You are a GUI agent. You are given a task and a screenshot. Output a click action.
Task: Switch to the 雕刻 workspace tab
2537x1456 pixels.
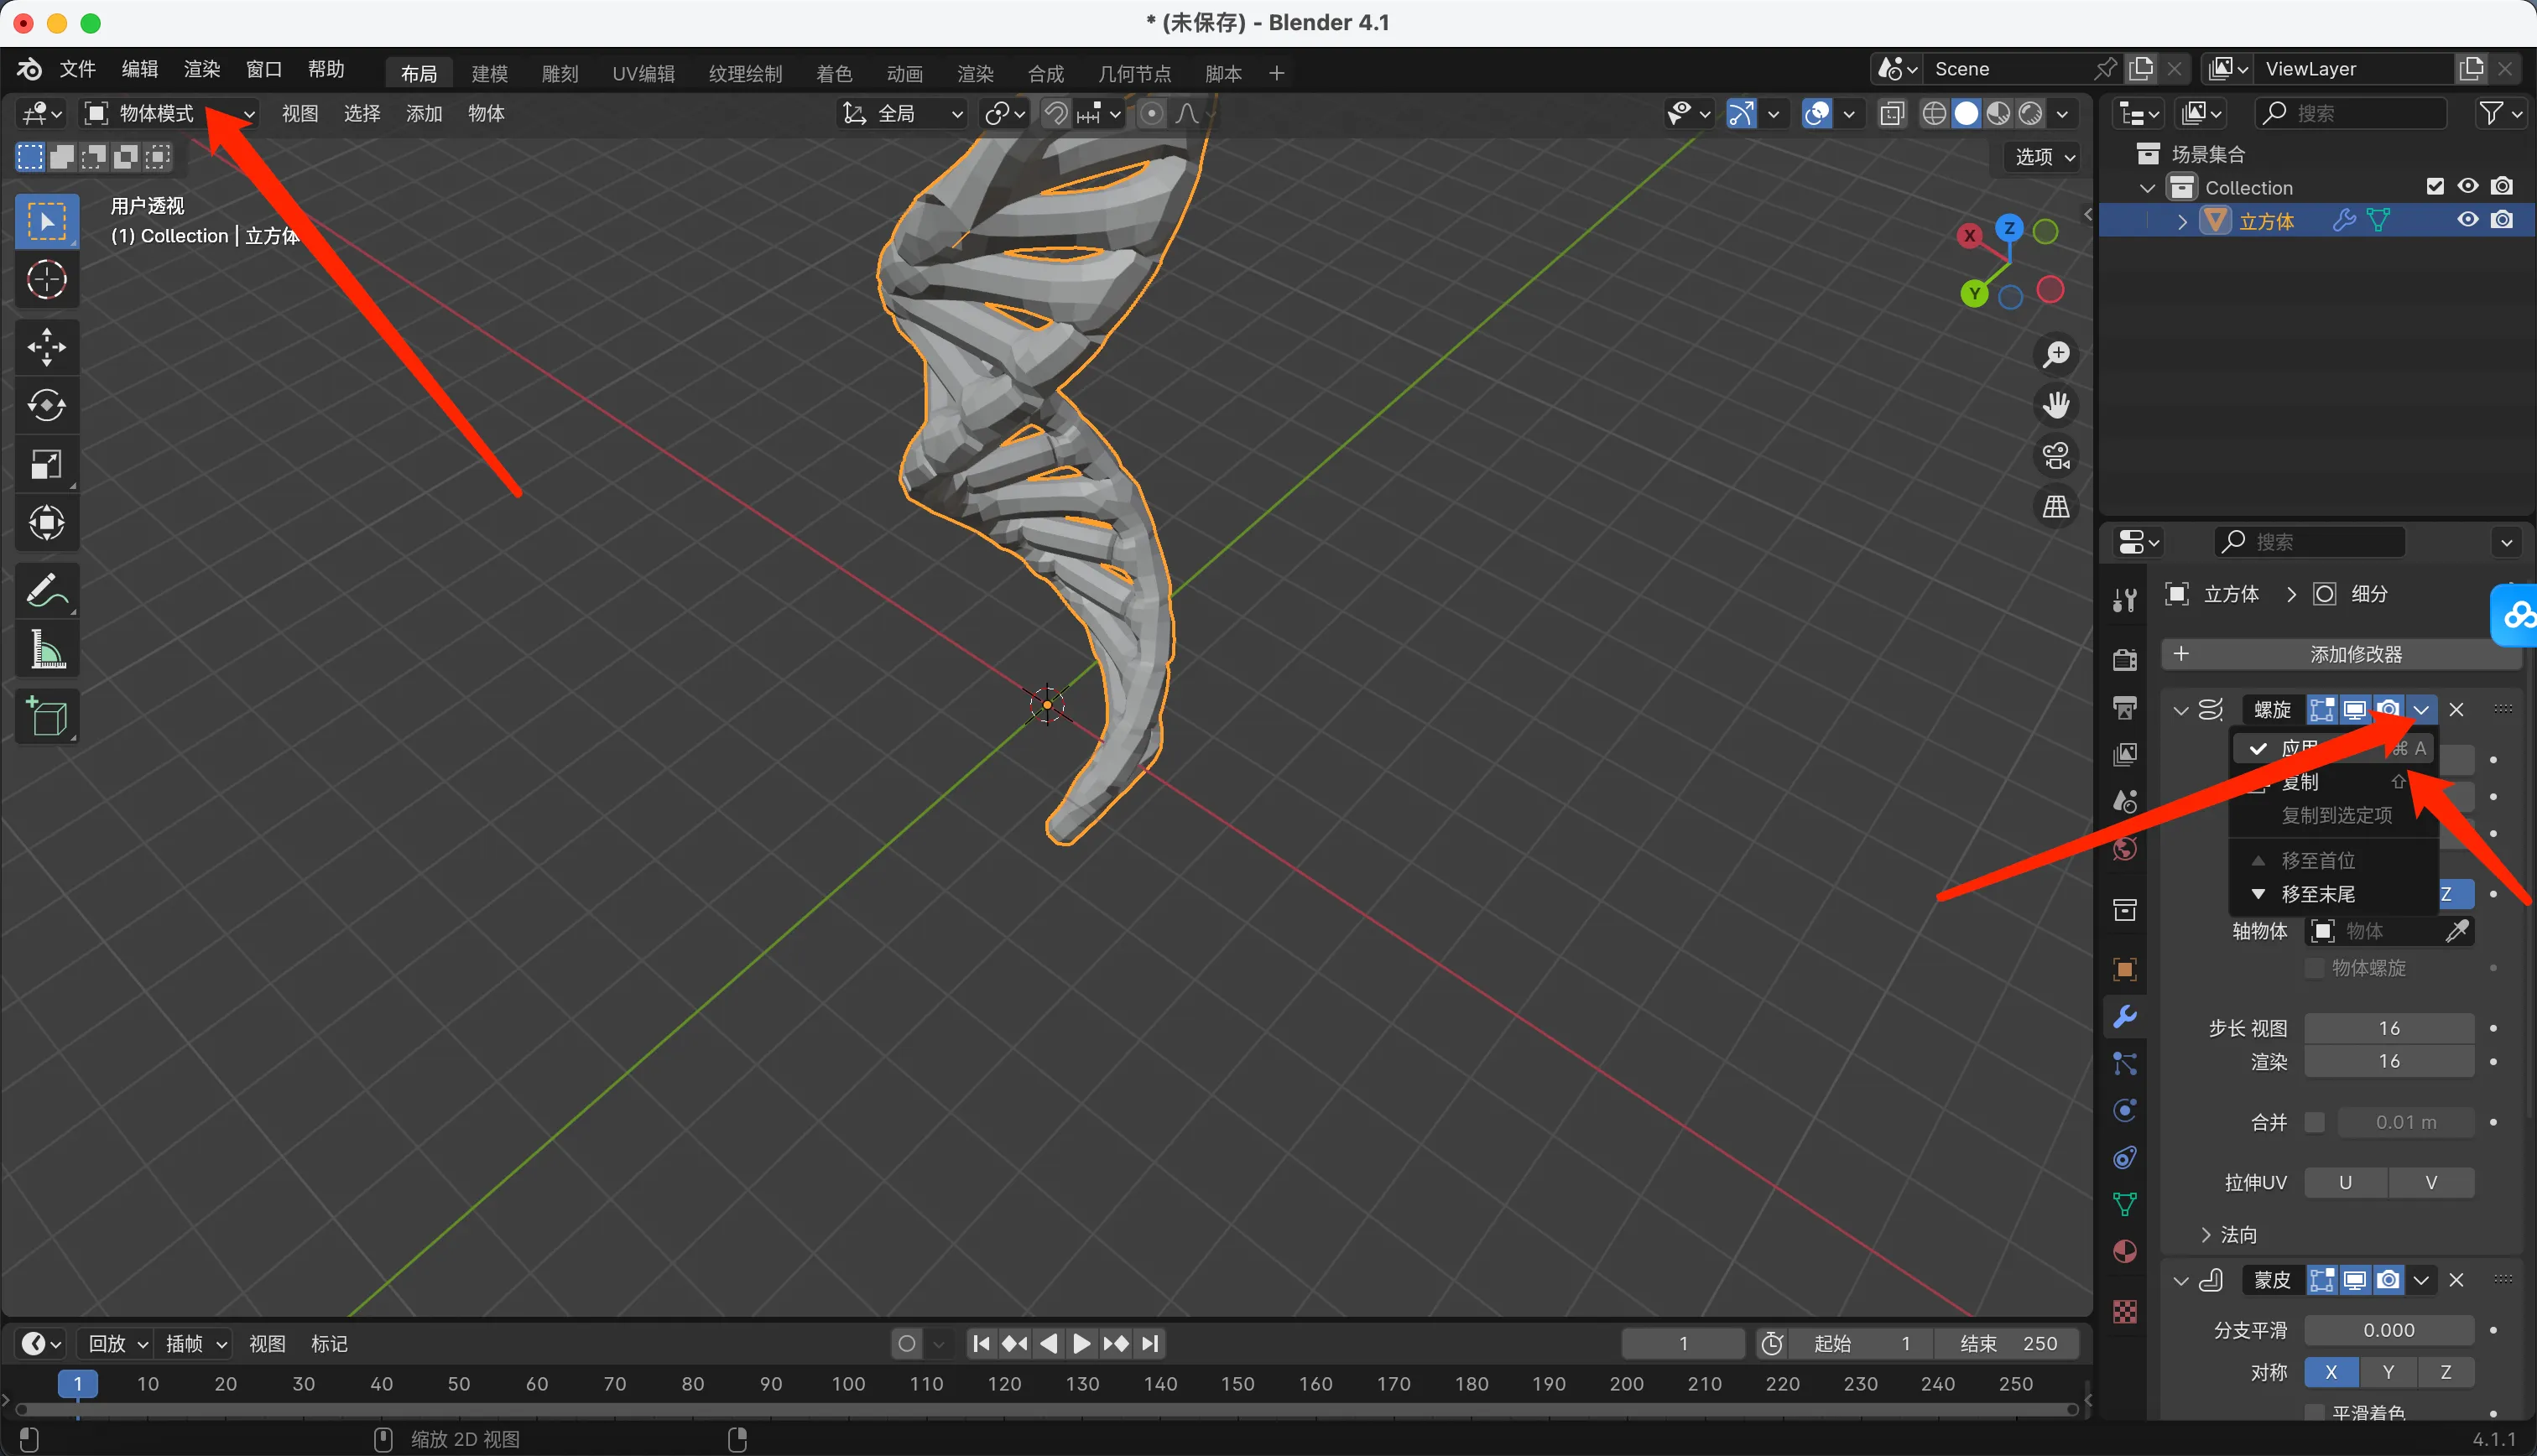(560, 73)
